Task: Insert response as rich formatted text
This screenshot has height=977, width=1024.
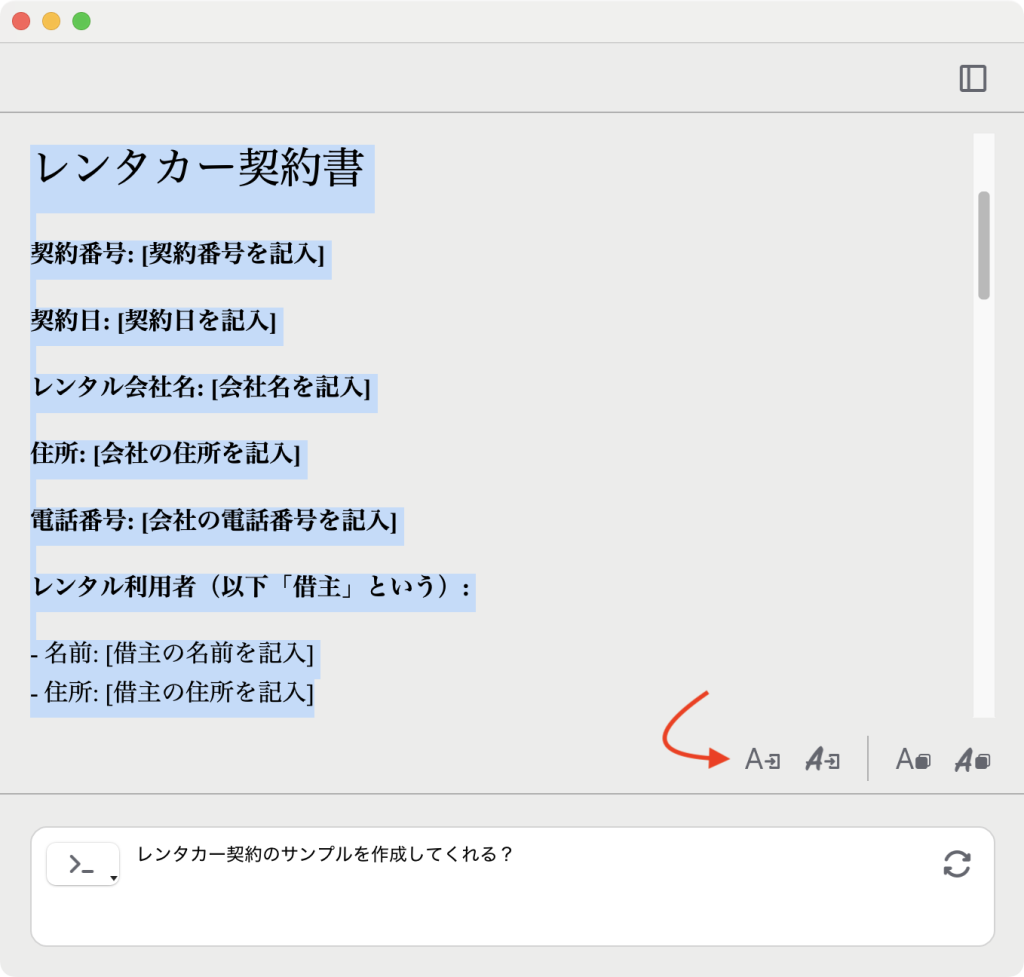Action: pos(822,760)
